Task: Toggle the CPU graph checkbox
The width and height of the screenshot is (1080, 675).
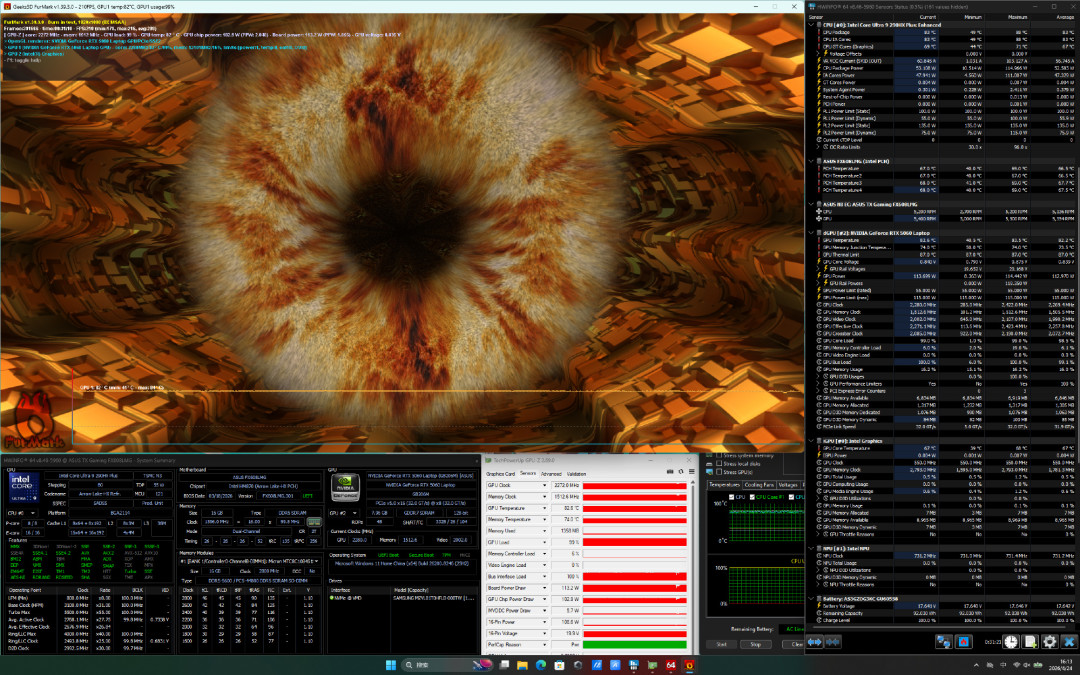Action: (x=731, y=497)
